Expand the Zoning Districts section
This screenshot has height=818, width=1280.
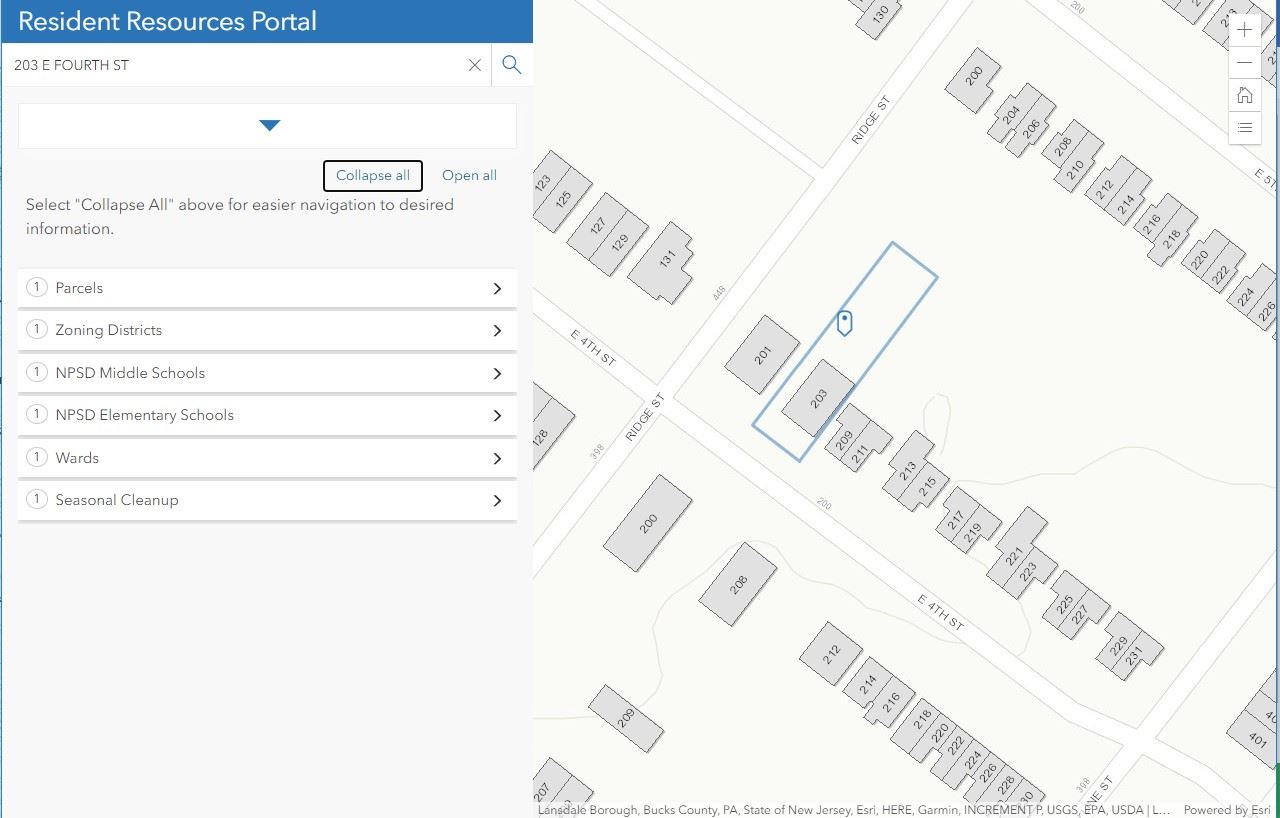tap(497, 330)
